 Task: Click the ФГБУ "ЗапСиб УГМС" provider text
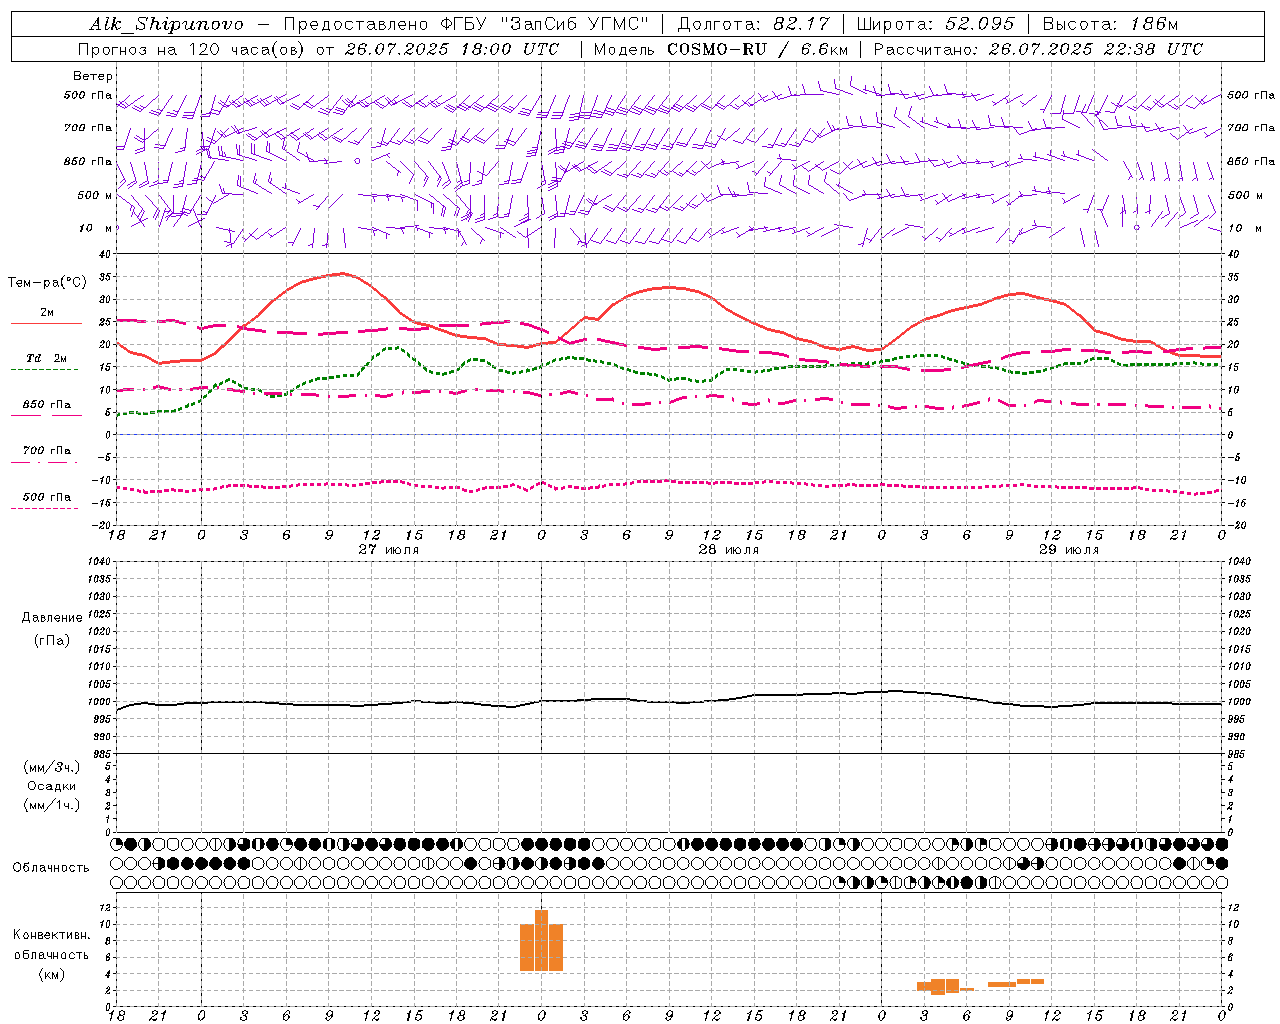pyautogui.click(x=545, y=24)
